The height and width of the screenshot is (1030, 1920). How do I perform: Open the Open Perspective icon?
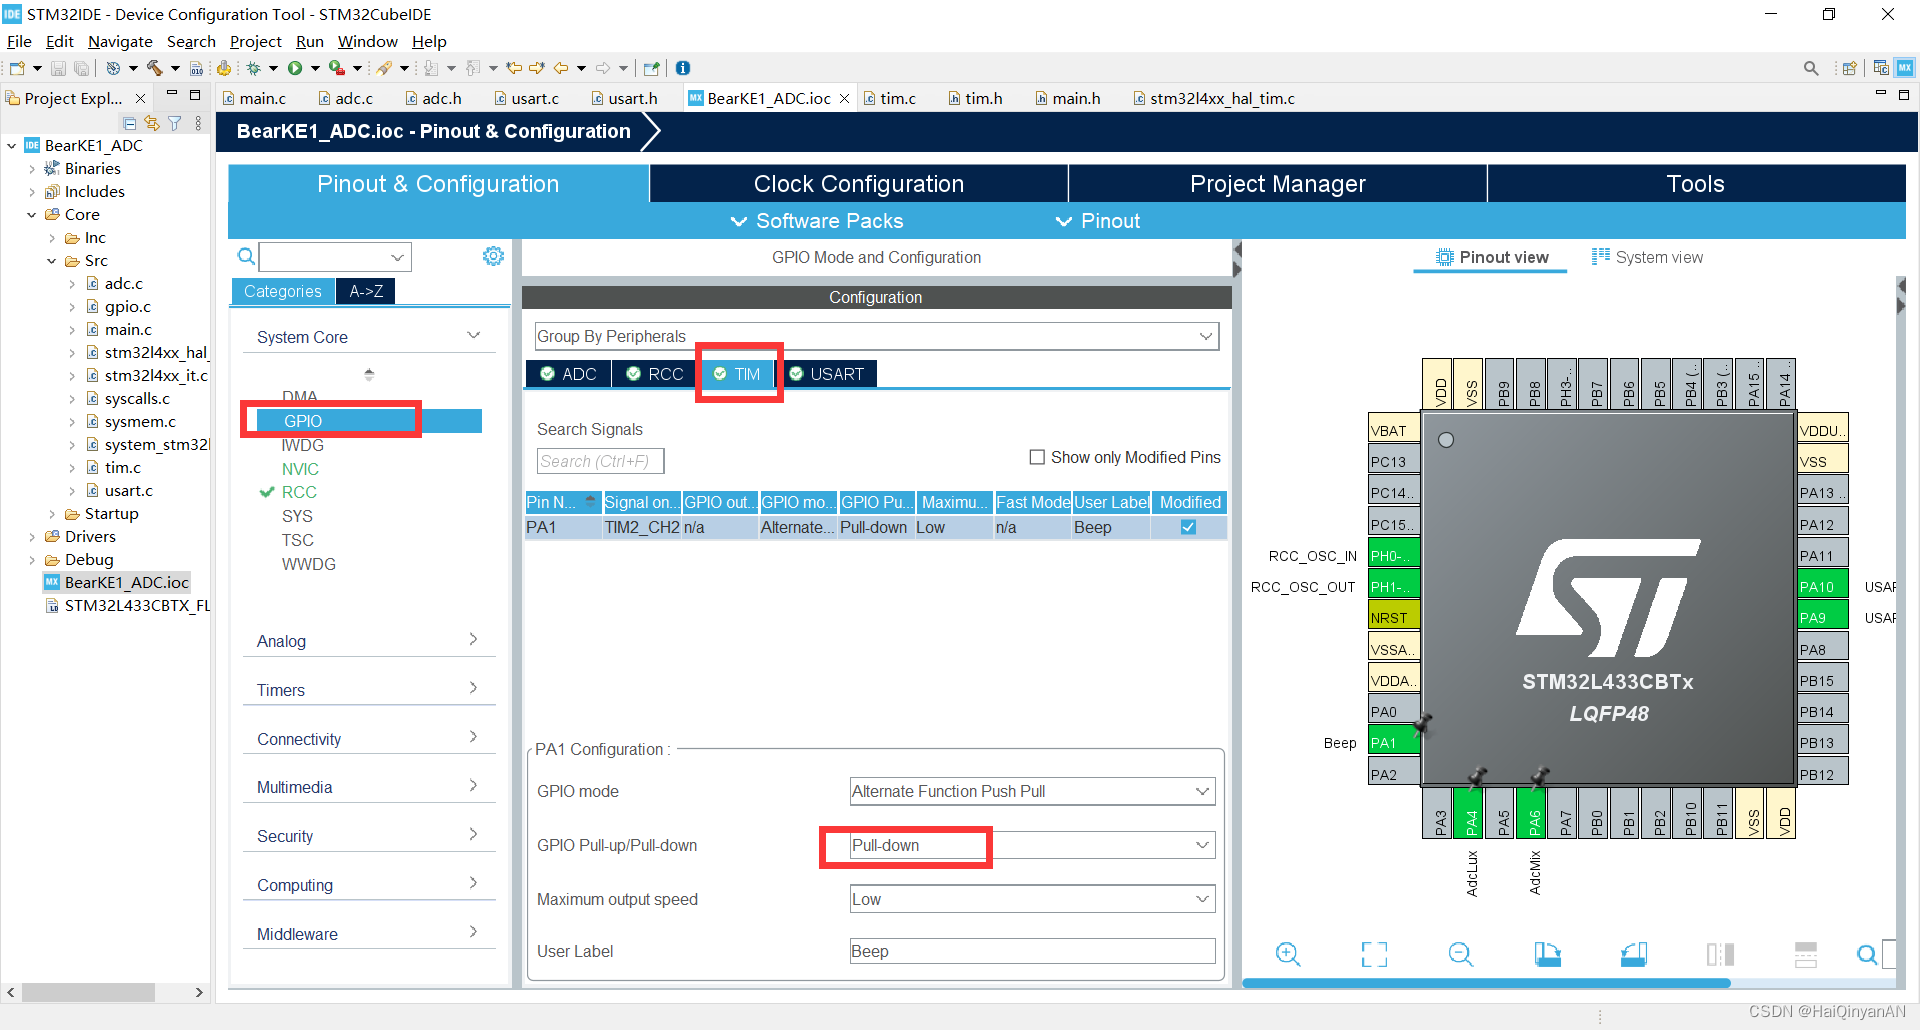[x=1850, y=68]
